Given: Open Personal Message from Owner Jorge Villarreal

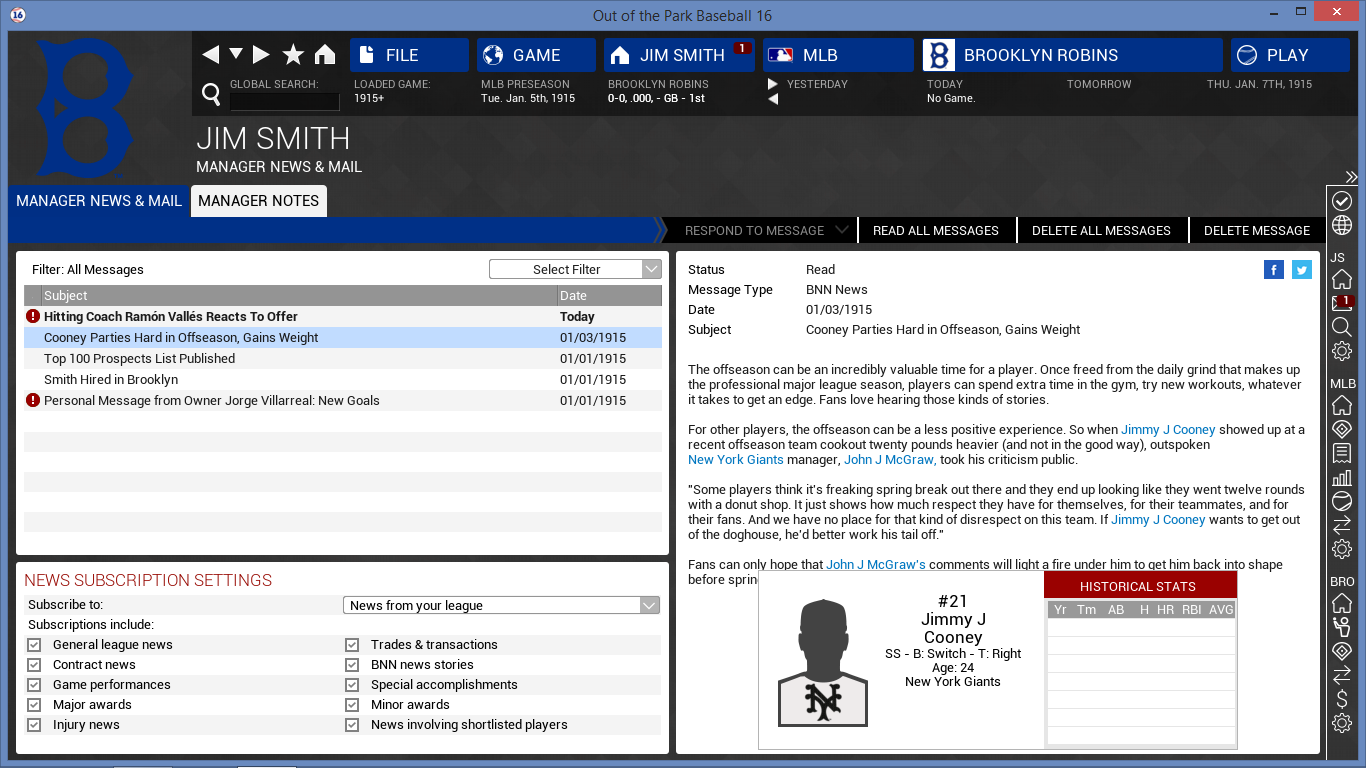Looking at the screenshot, I should (343, 401).
